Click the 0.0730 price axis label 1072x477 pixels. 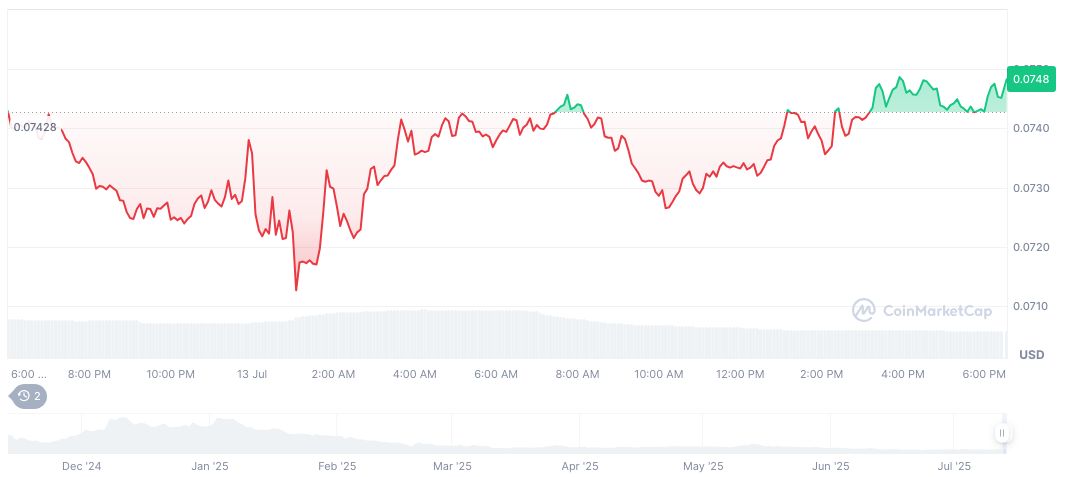1030,188
